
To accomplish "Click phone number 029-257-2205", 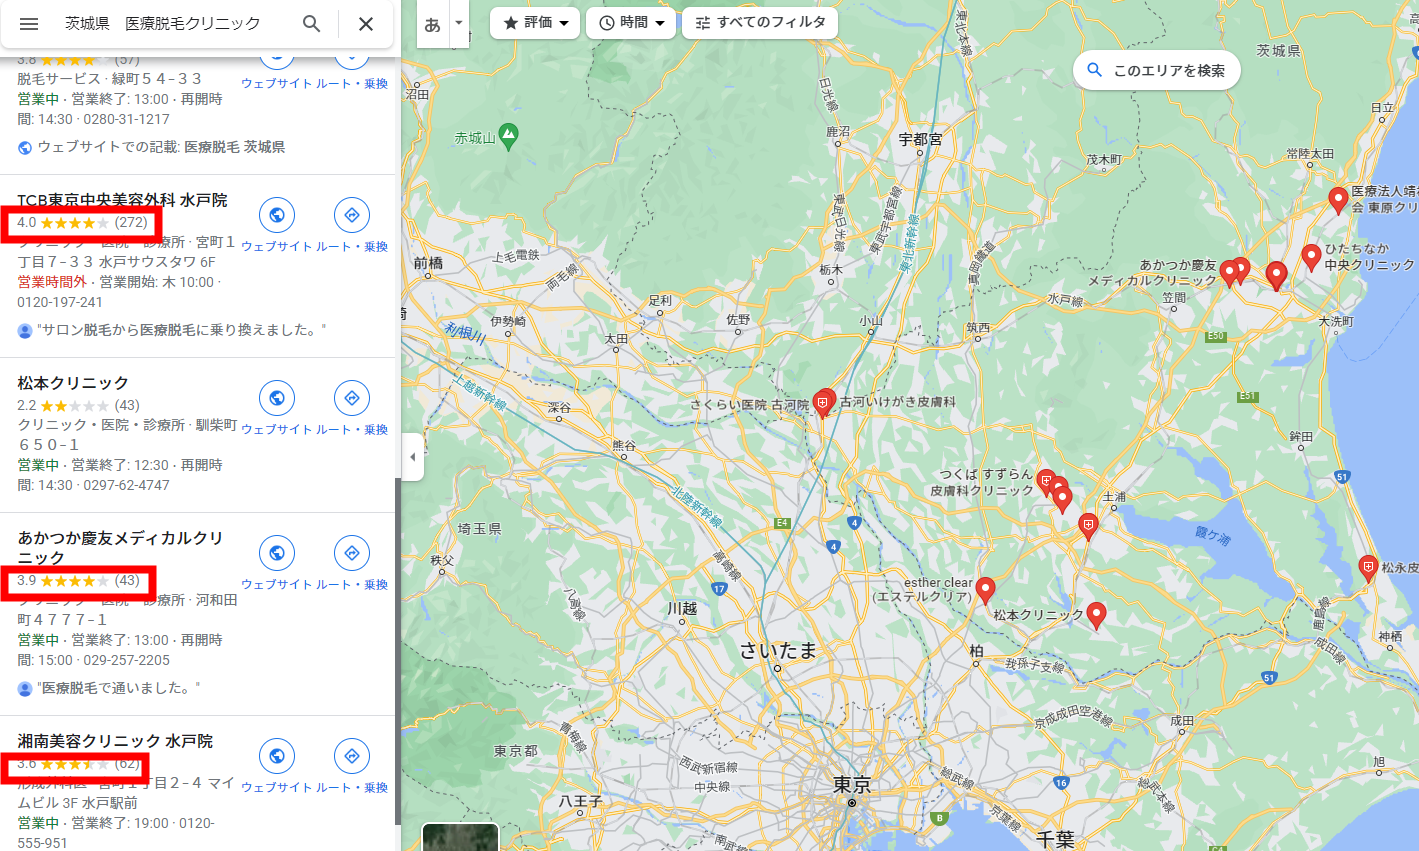I will point(126,660).
